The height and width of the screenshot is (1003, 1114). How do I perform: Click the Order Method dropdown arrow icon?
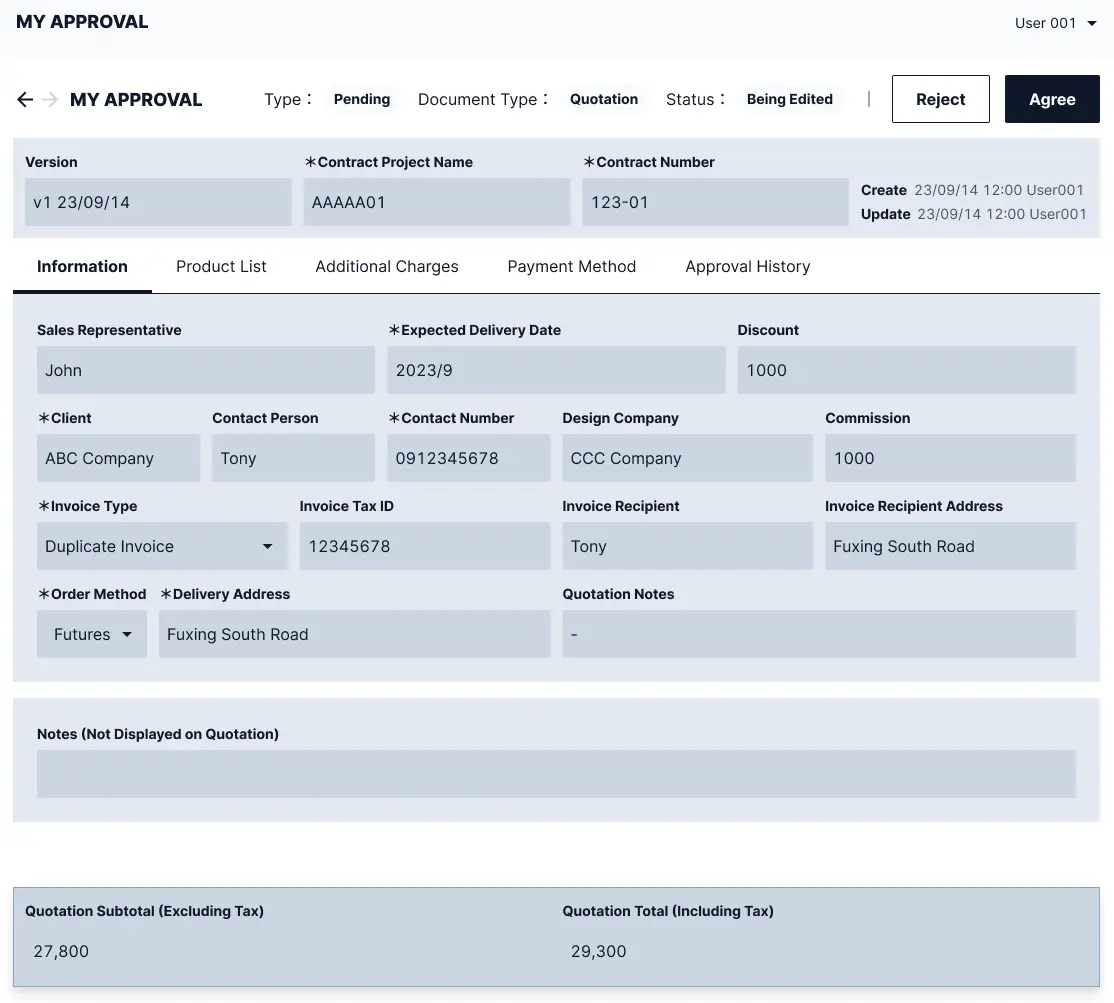[128, 634]
